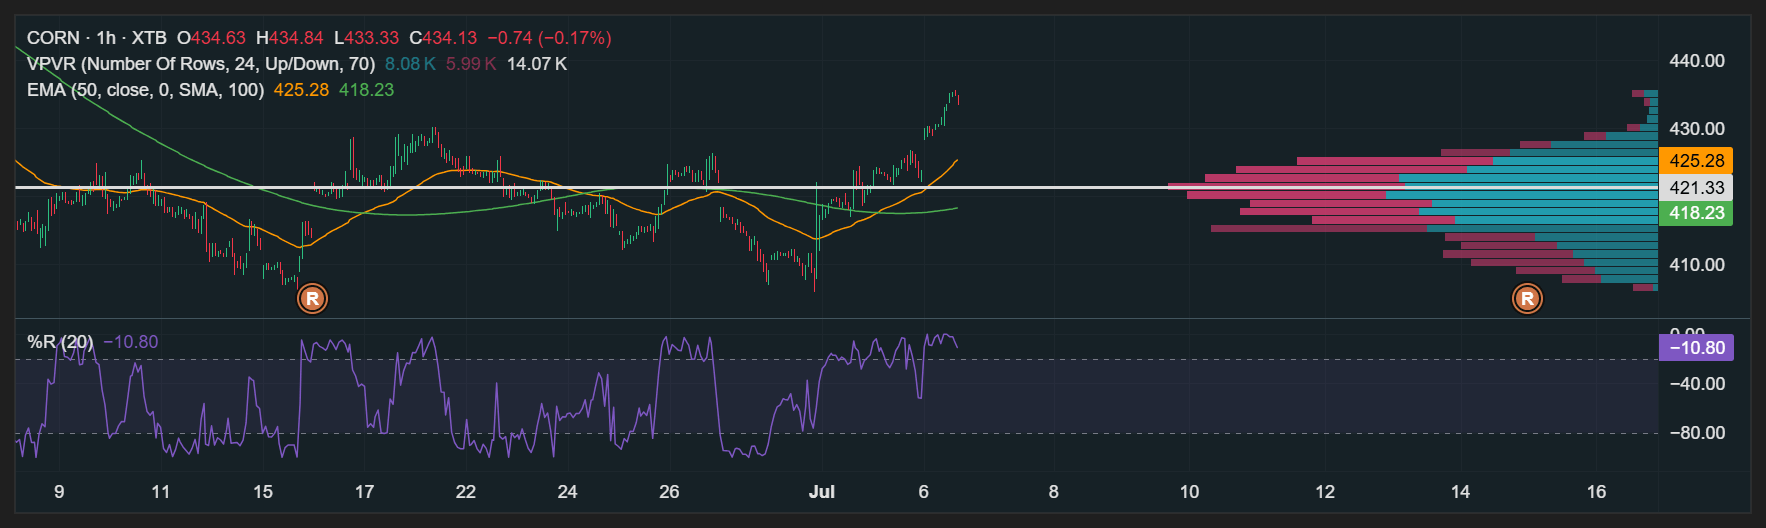
Task: Click date 11 on the time axis
Action: click(160, 492)
